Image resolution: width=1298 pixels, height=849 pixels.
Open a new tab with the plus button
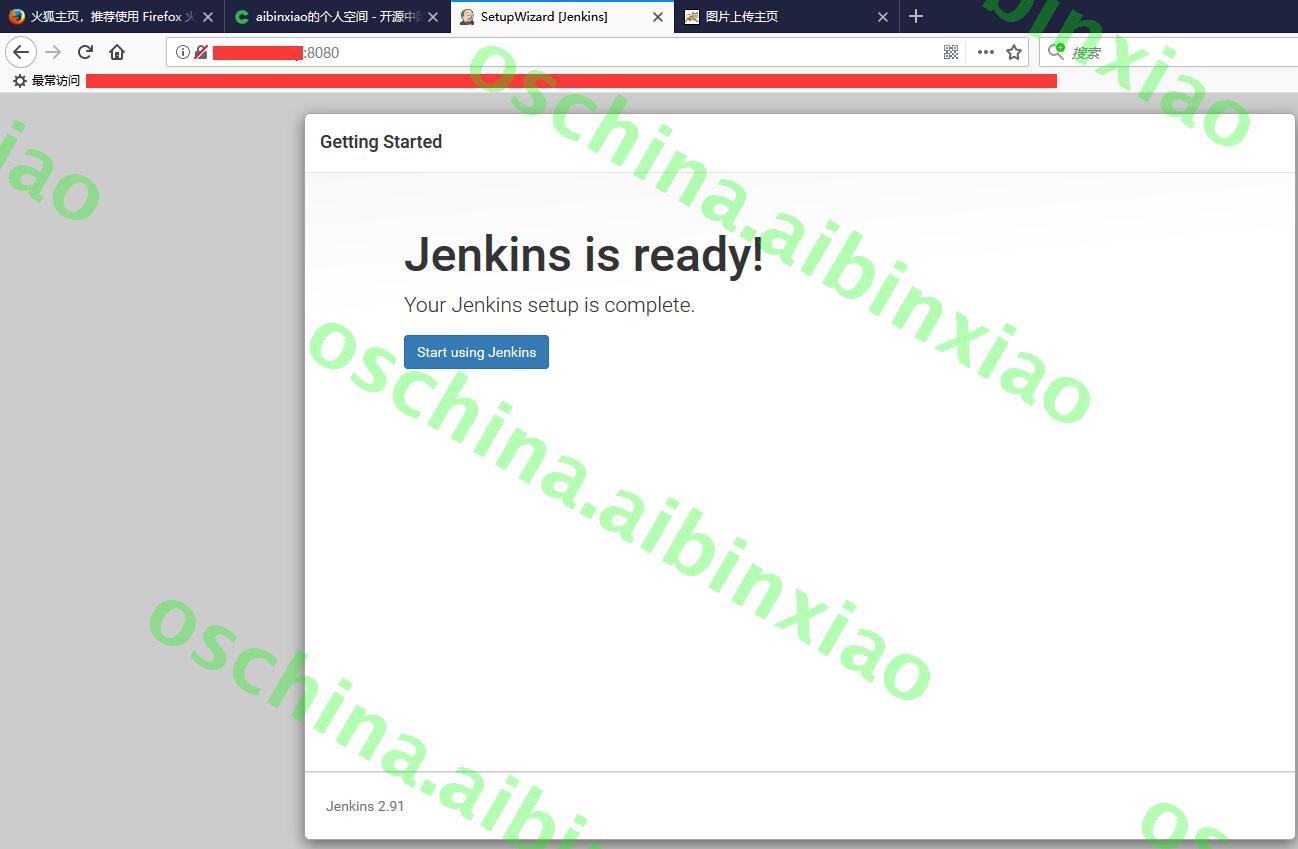pos(916,16)
